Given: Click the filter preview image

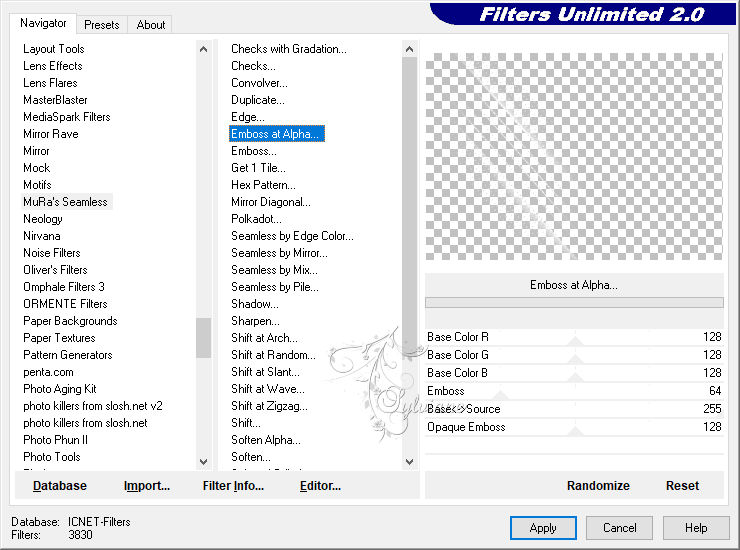Looking at the screenshot, I should pos(574,156).
